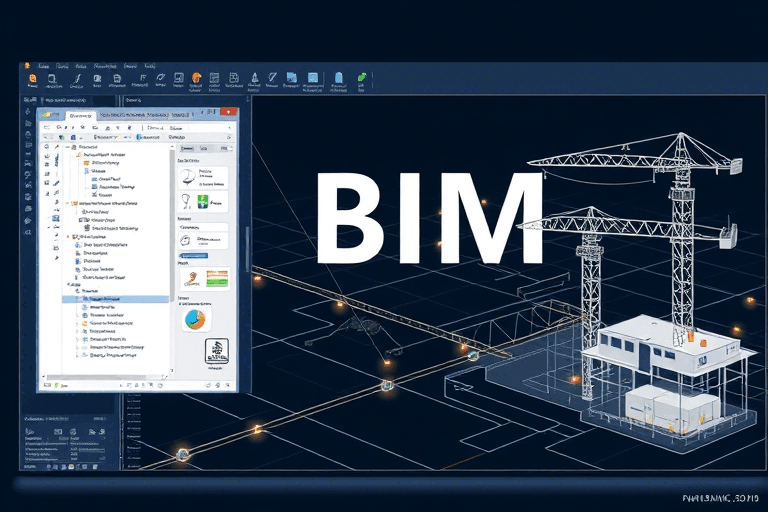Collapse the second folder group in the tree
Viewport: 768px width, 512px height.
(x=69, y=203)
